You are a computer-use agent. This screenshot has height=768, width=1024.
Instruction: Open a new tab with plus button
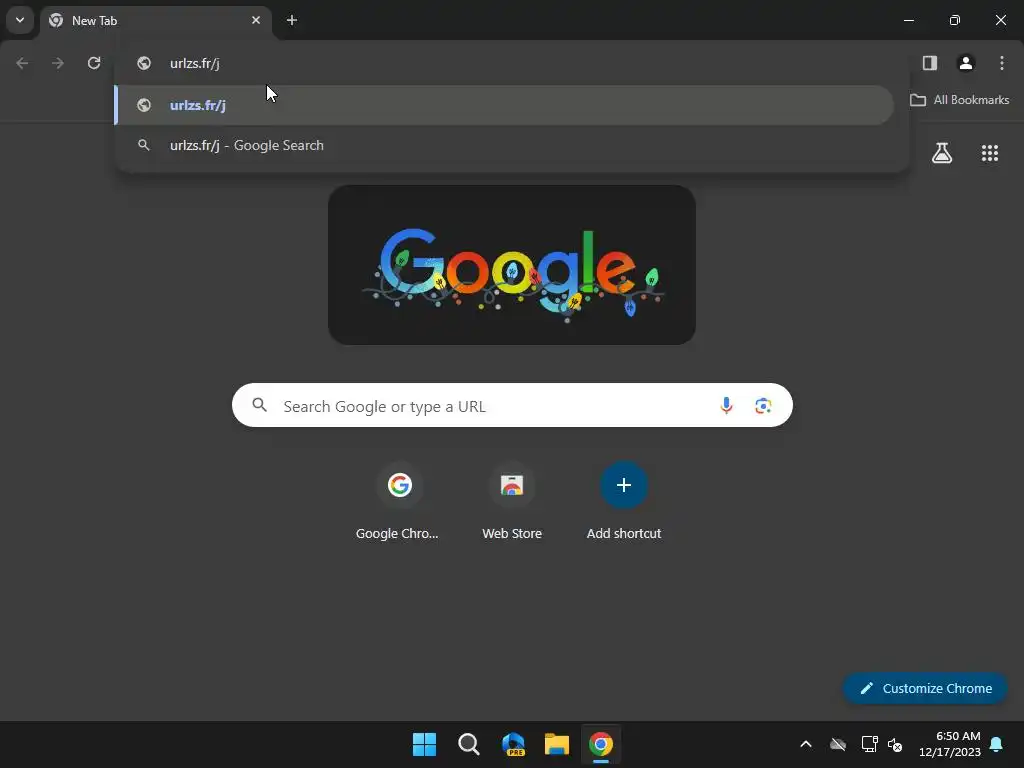click(292, 20)
